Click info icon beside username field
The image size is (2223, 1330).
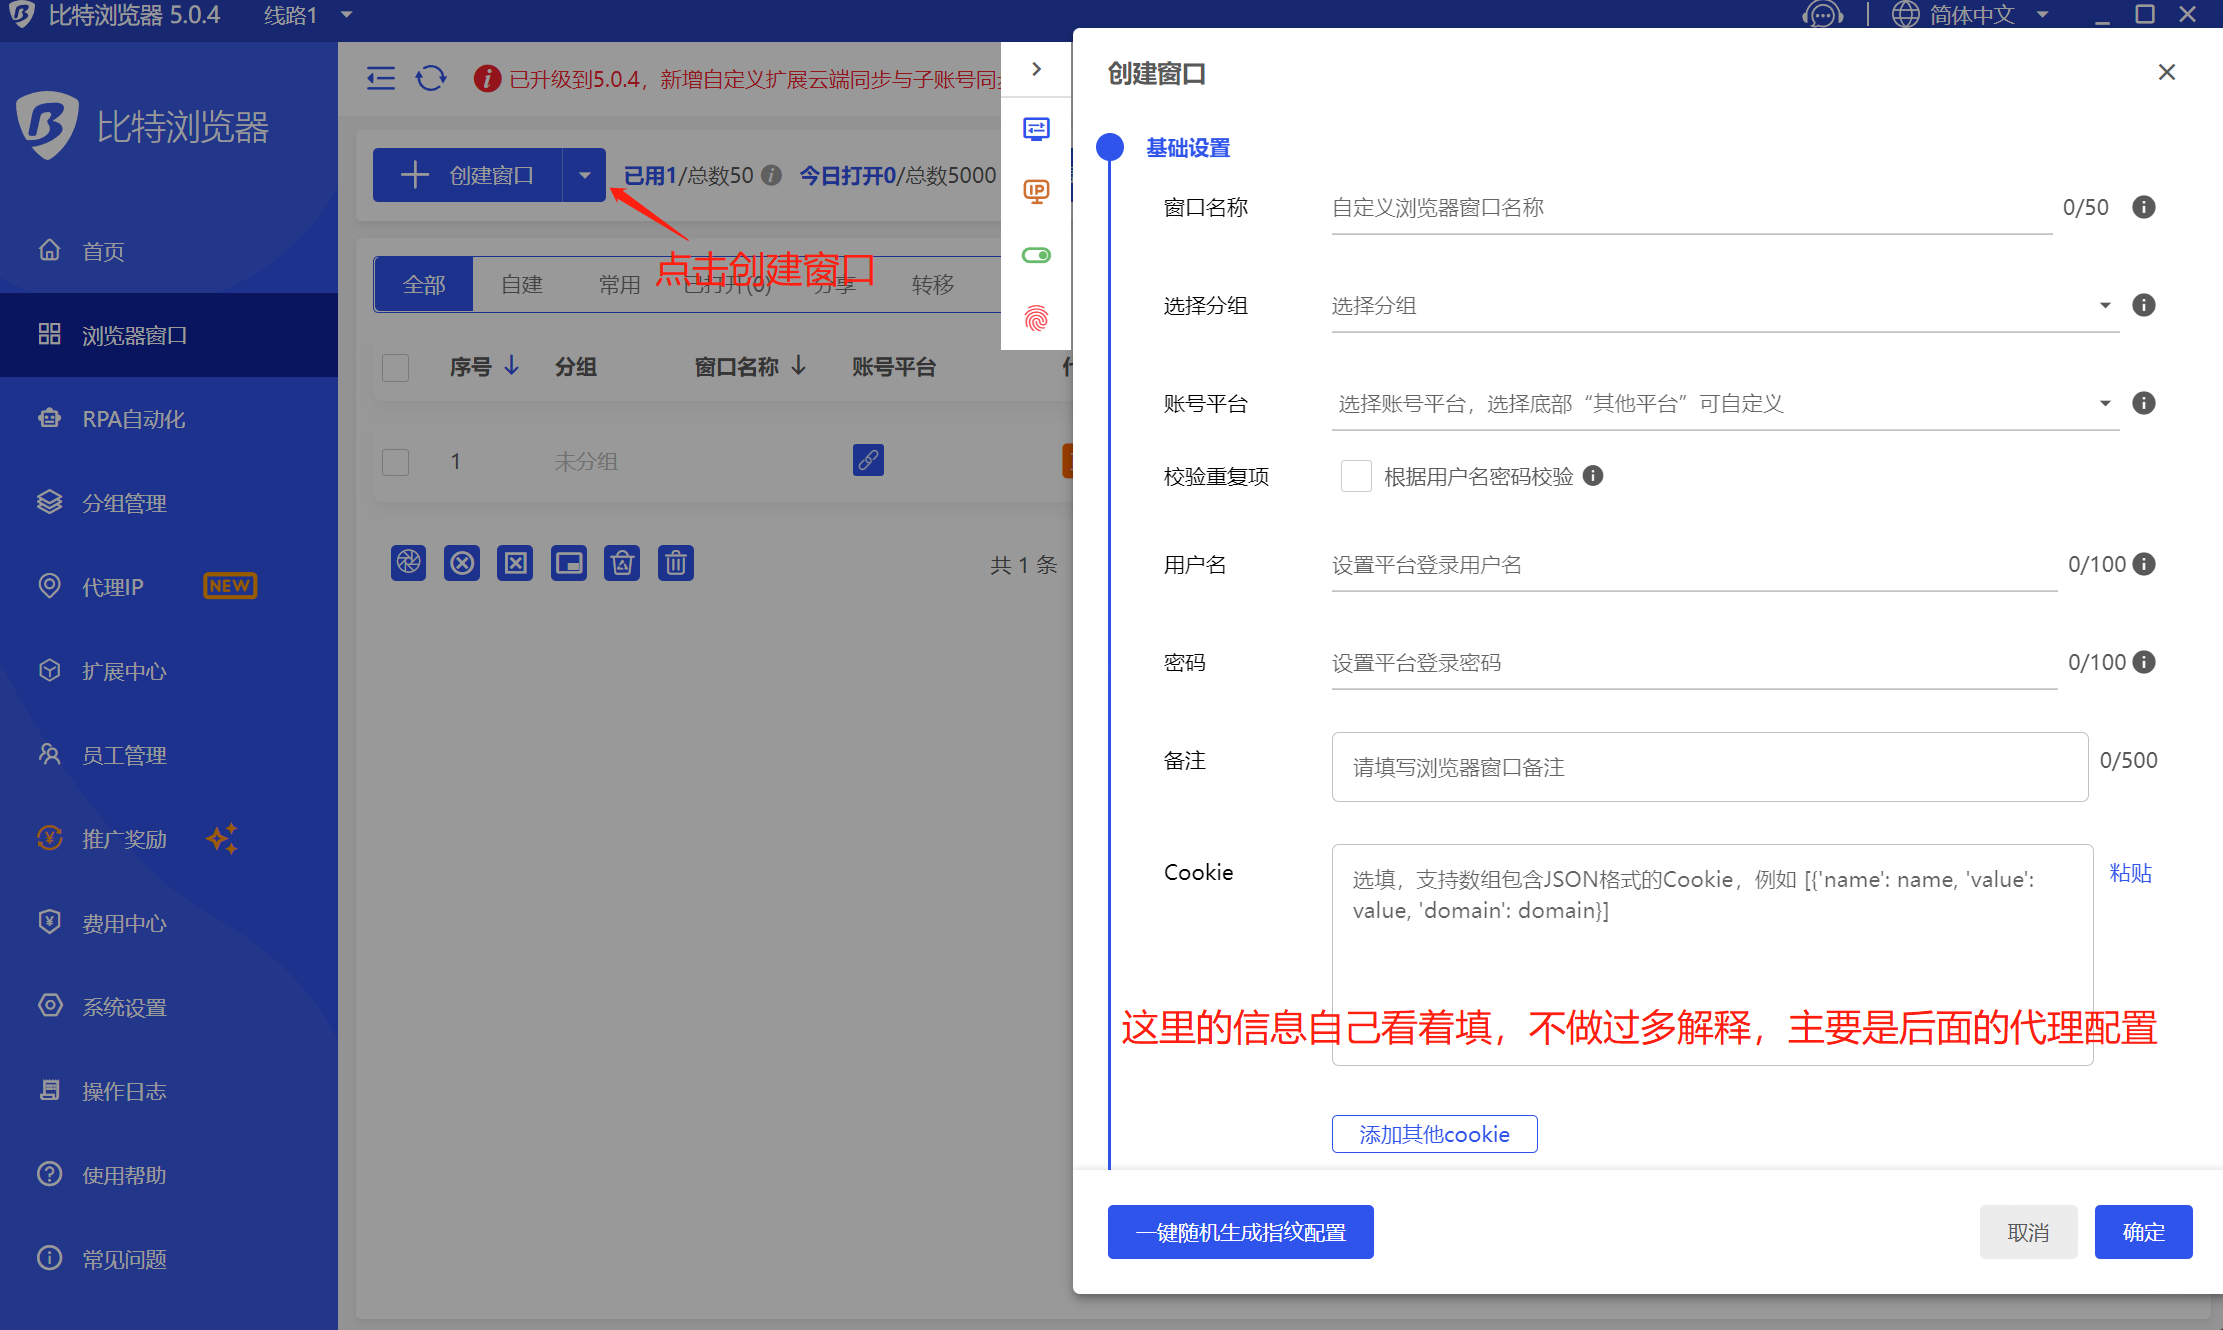[2144, 564]
